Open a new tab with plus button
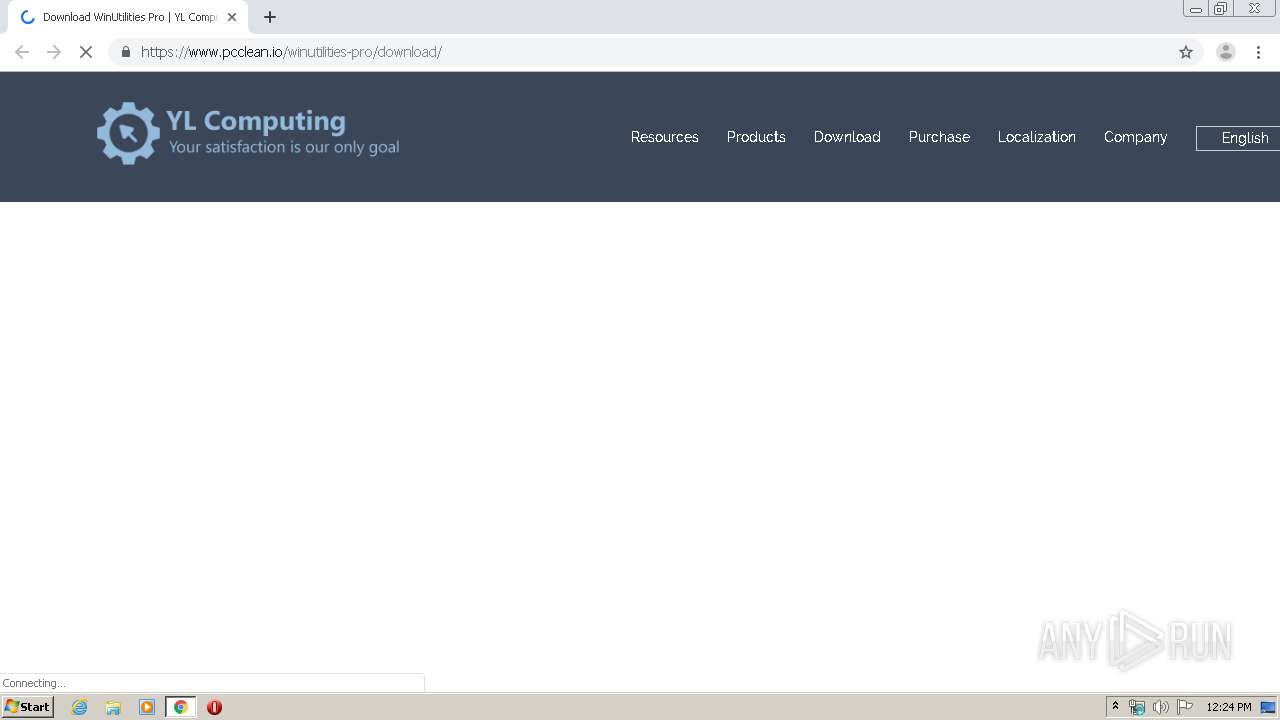 click(x=270, y=17)
